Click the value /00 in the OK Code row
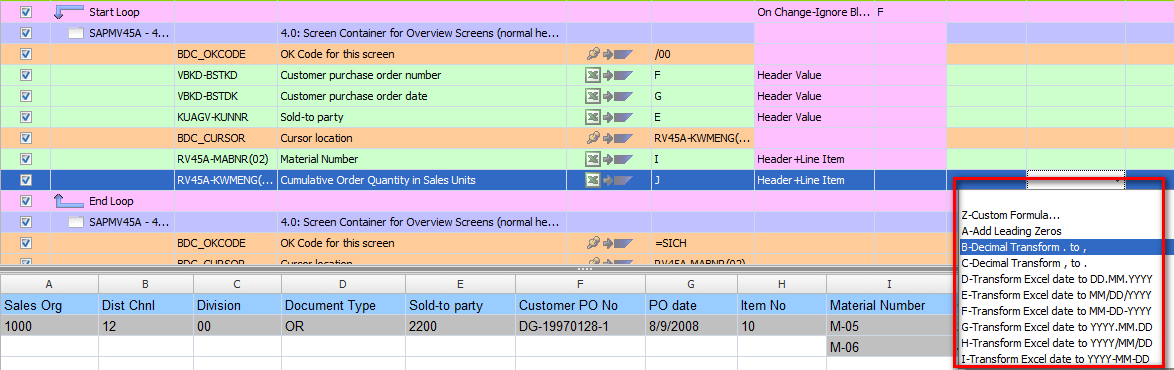The width and height of the screenshot is (1174, 370). click(662, 54)
